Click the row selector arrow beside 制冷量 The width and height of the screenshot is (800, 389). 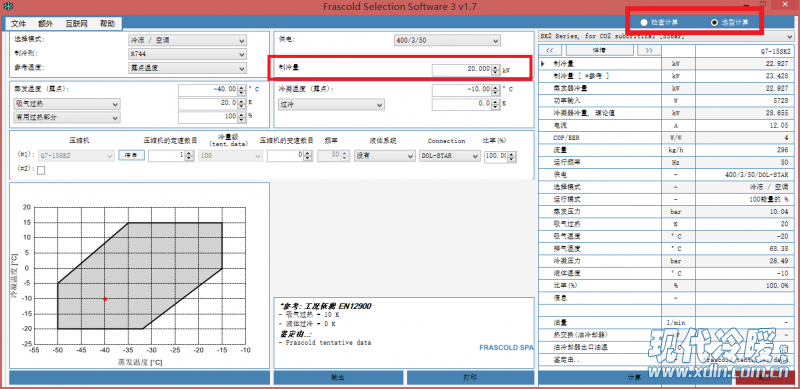(543, 64)
